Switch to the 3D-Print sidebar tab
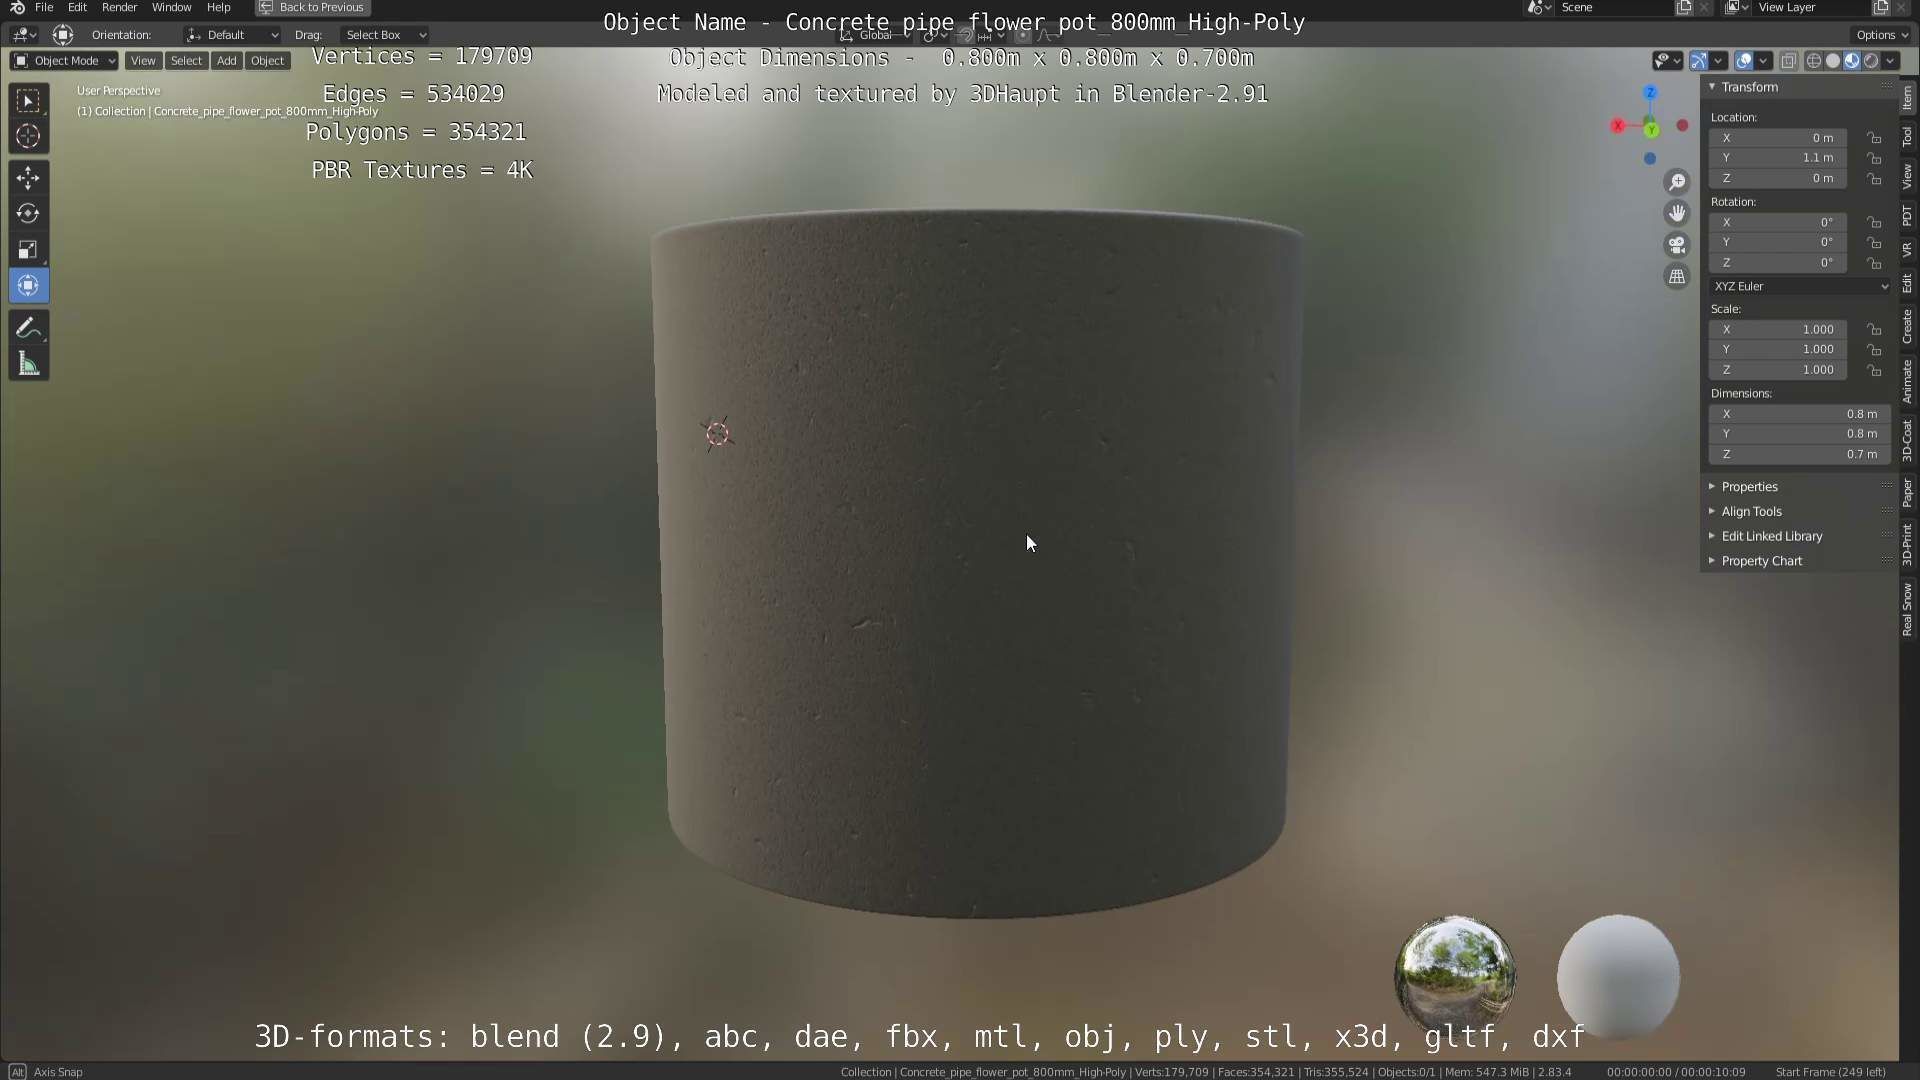Viewport: 1920px width, 1080px height. [x=1908, y=544]
